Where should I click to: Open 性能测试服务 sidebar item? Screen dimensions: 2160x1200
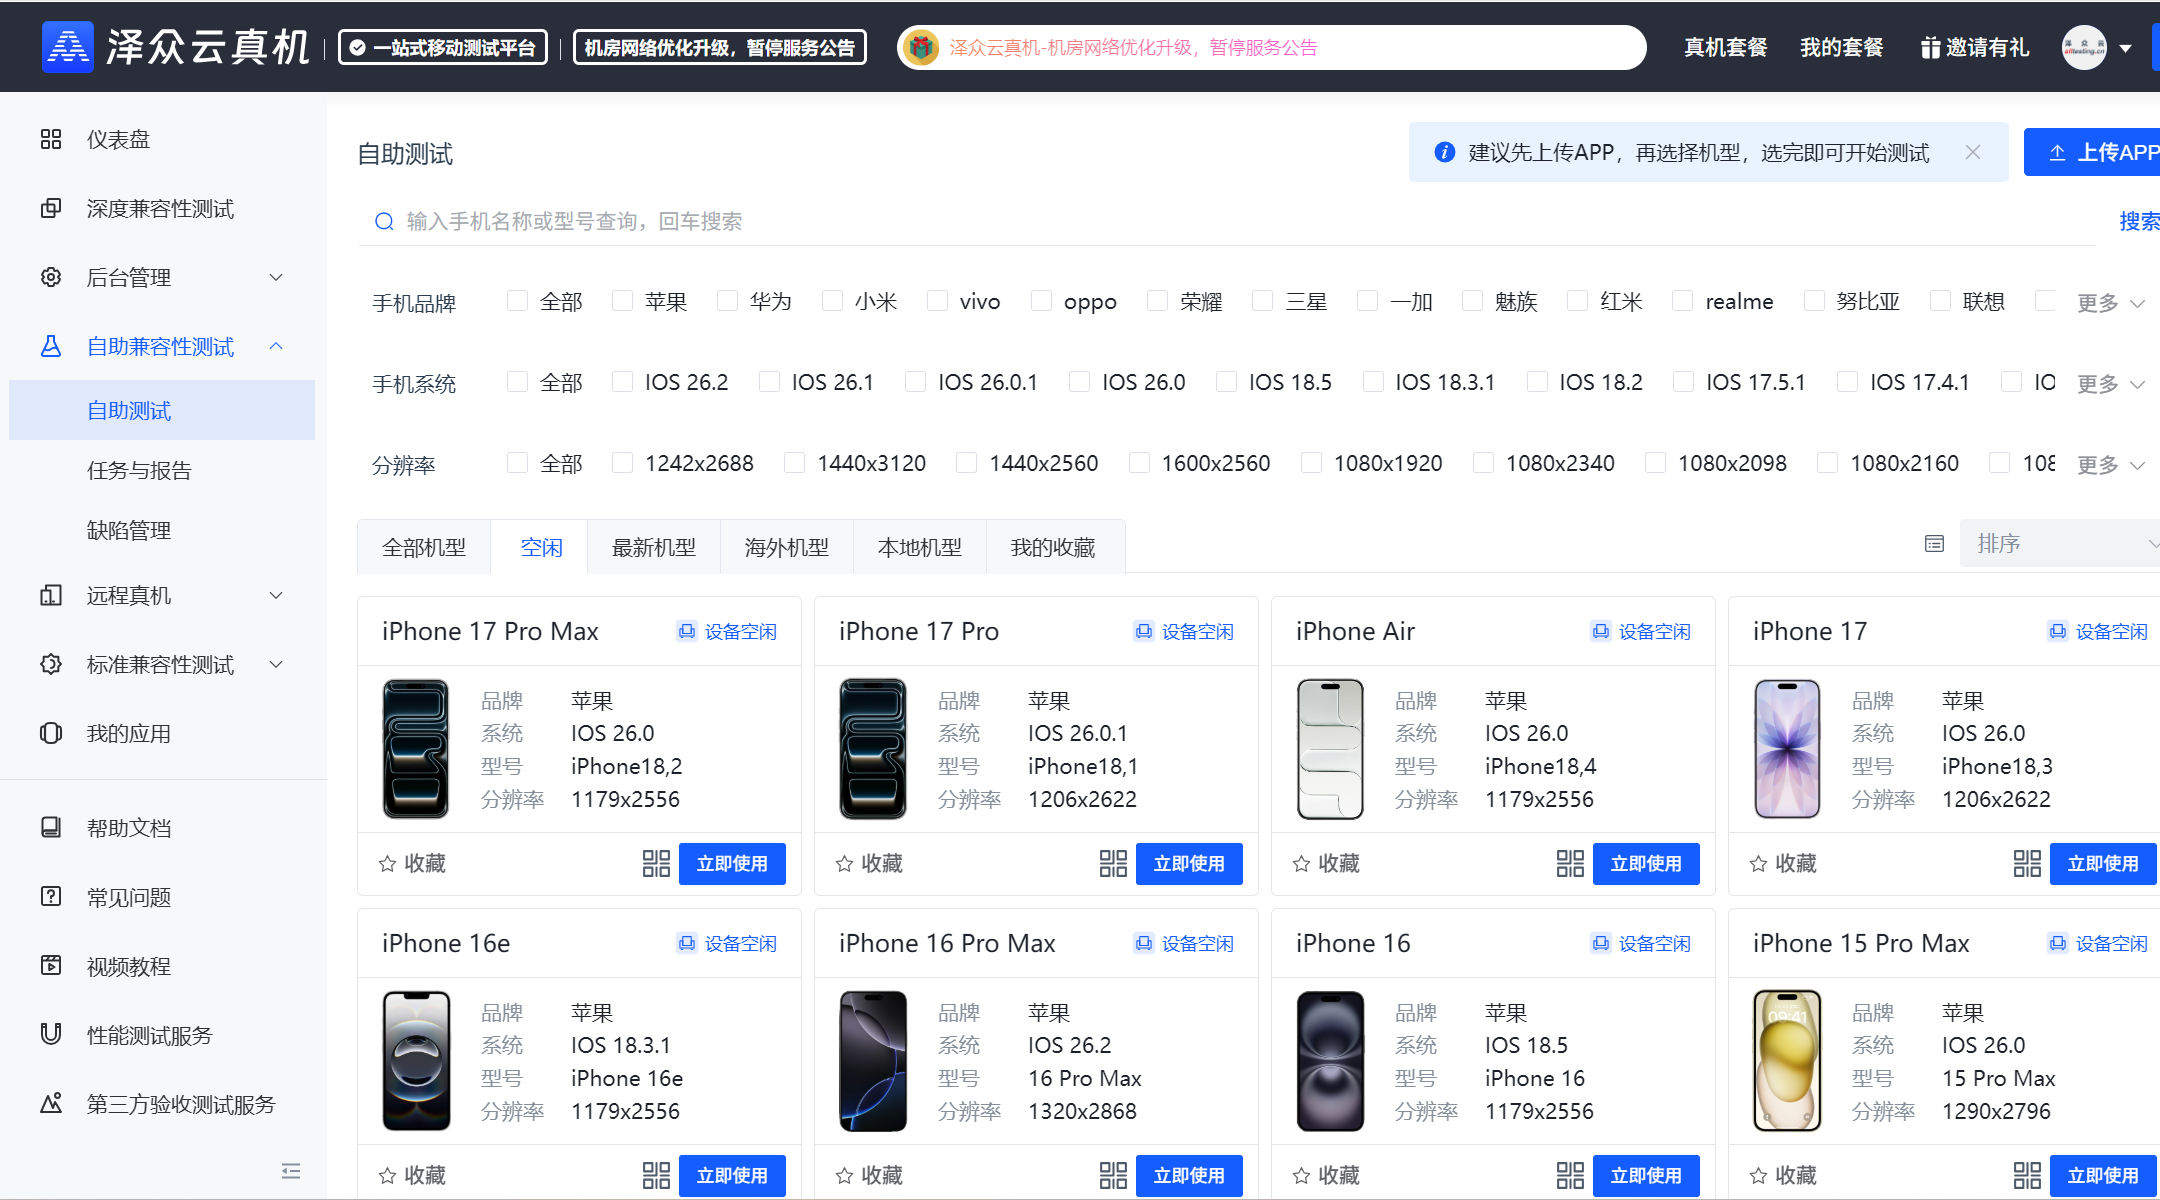pyautogui.click(x=149, y=1035)
